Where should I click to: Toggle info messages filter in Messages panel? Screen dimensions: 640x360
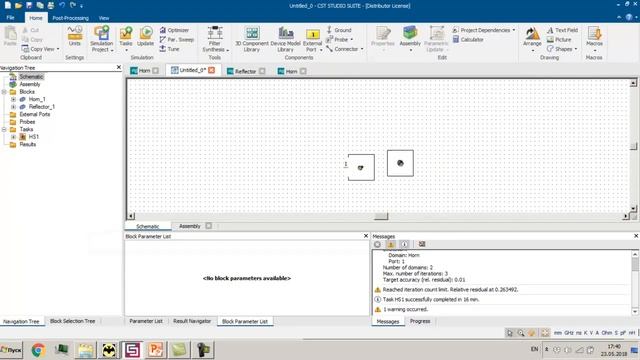[x=404, y=244]
